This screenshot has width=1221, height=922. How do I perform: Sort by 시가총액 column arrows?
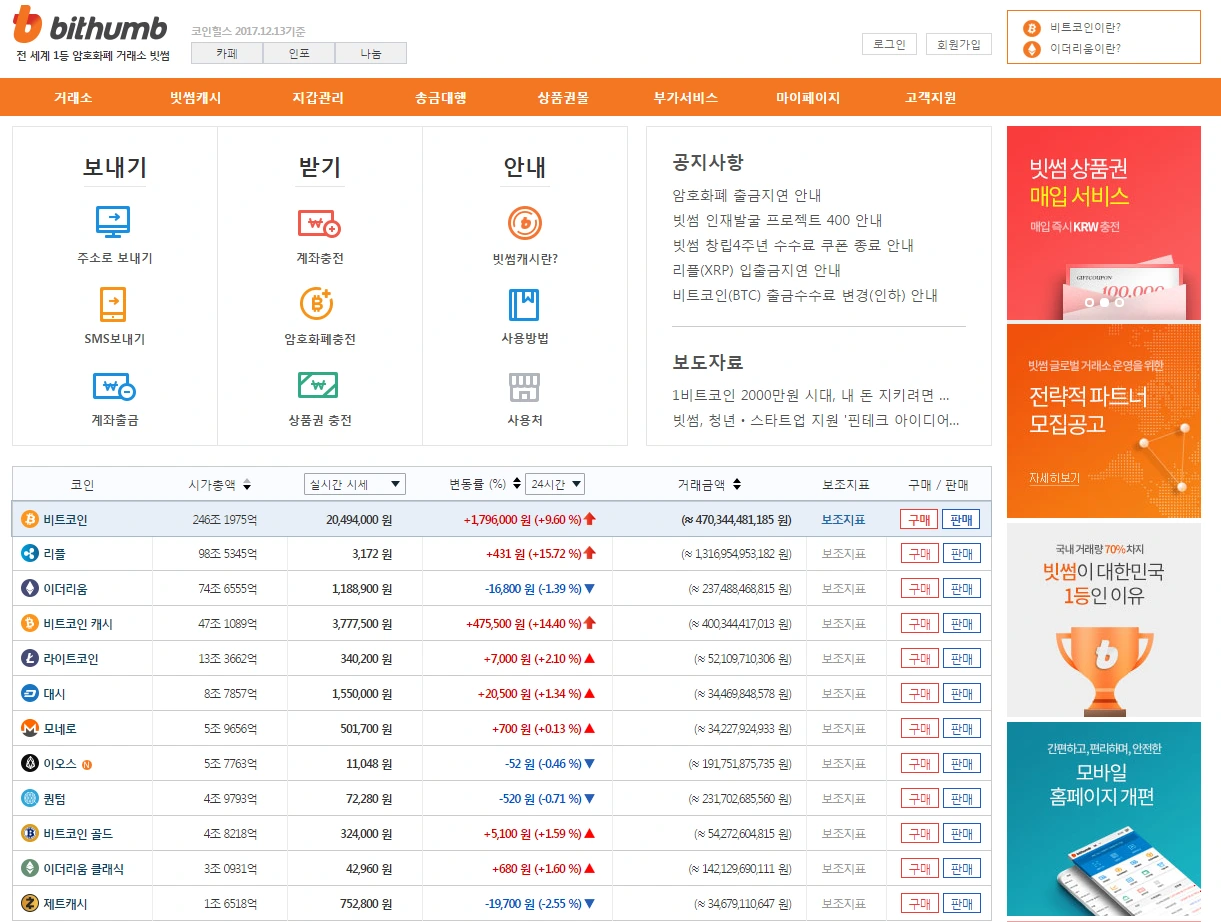click(247, 485)
